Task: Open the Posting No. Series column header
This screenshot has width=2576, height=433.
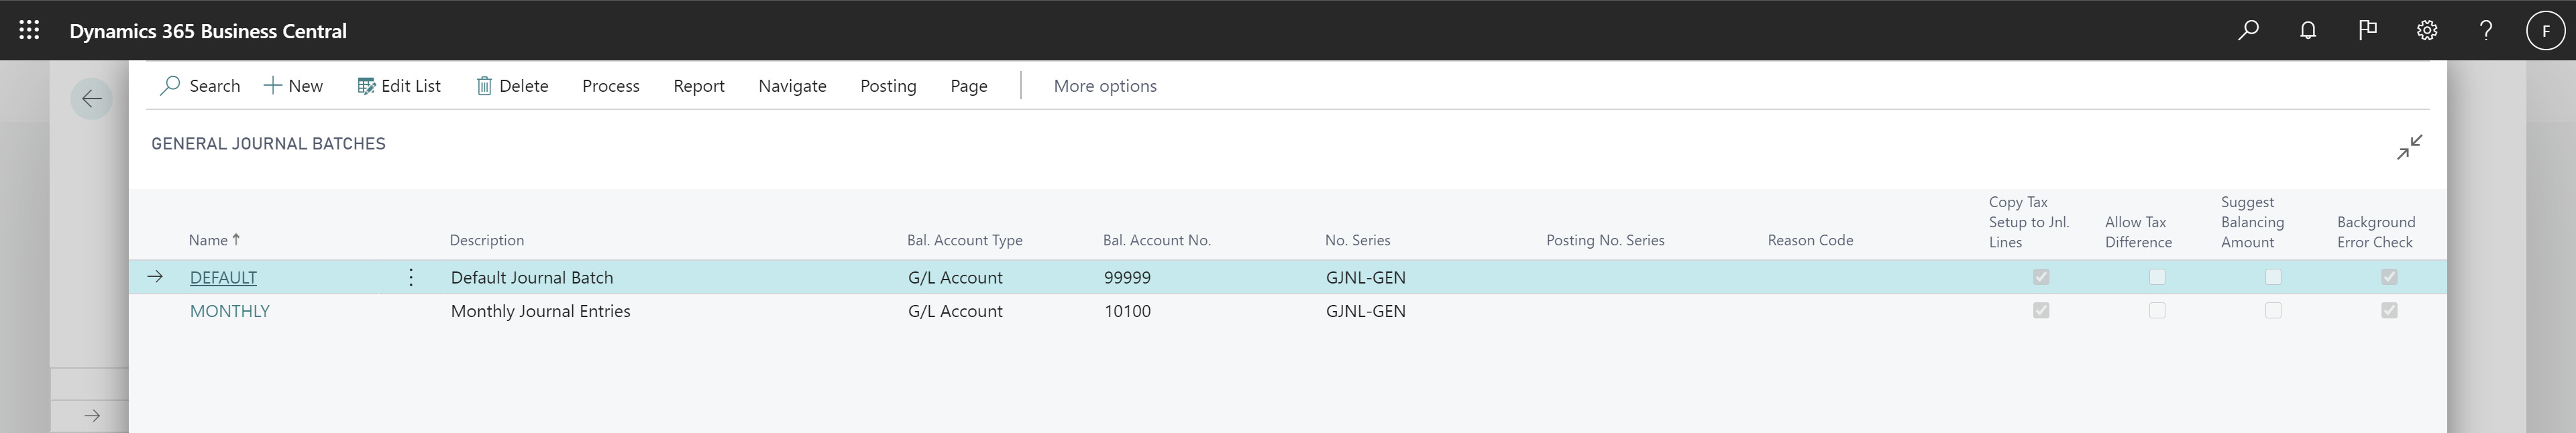Action: pos(1605,240)
